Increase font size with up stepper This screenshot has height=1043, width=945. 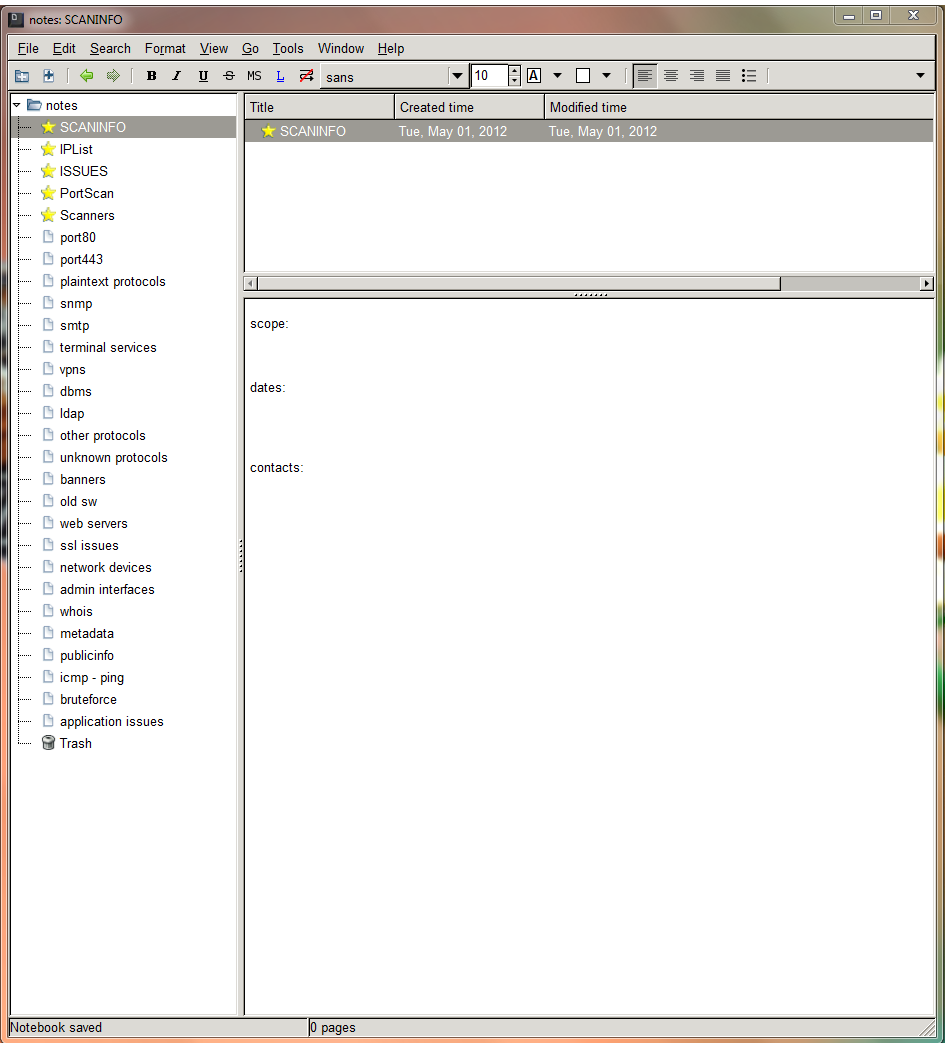coord(514,71)
